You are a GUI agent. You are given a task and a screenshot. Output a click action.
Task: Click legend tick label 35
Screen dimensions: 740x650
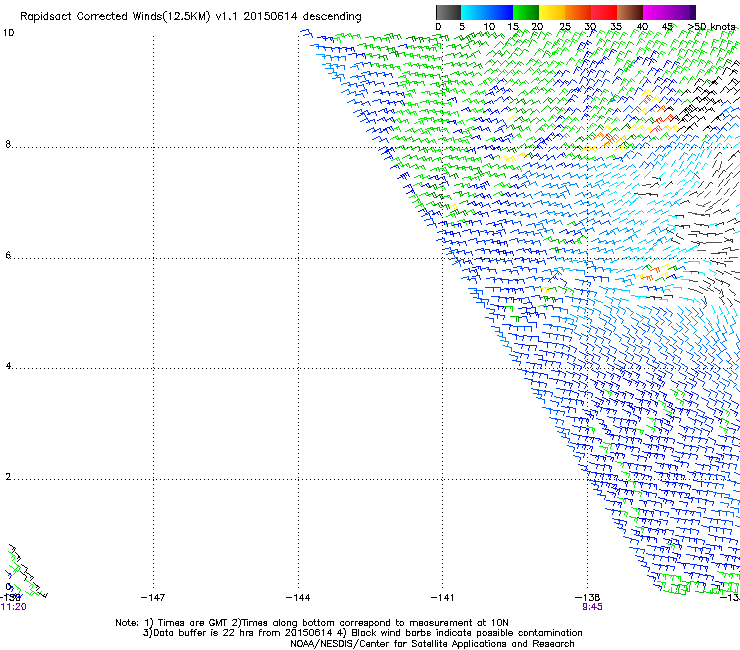(616, 27)
